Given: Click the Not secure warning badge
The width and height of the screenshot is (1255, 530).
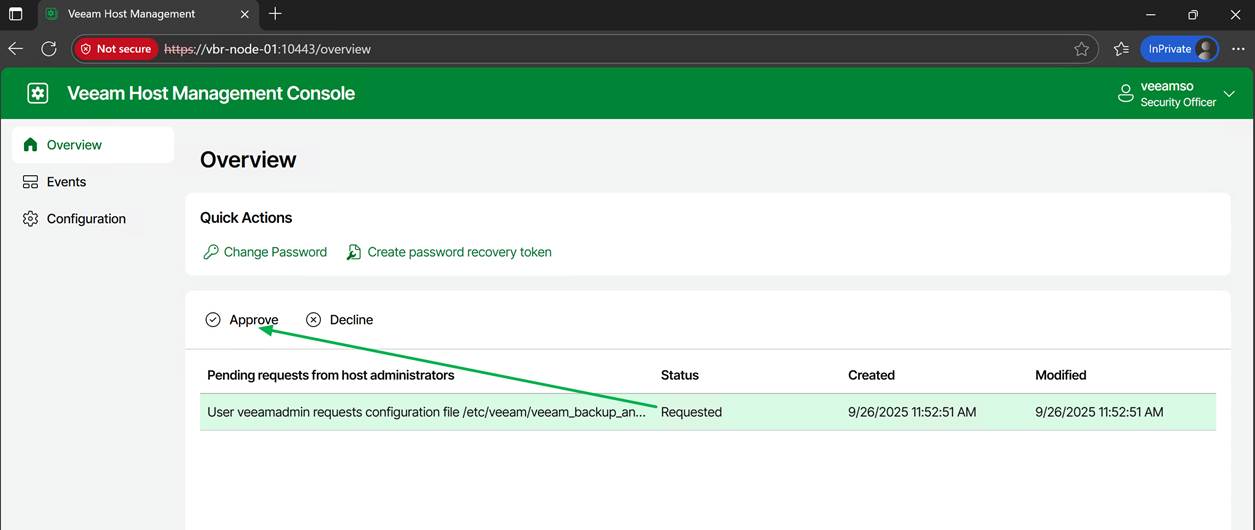Looking at the screenshot, I should [x=115, y=49].
